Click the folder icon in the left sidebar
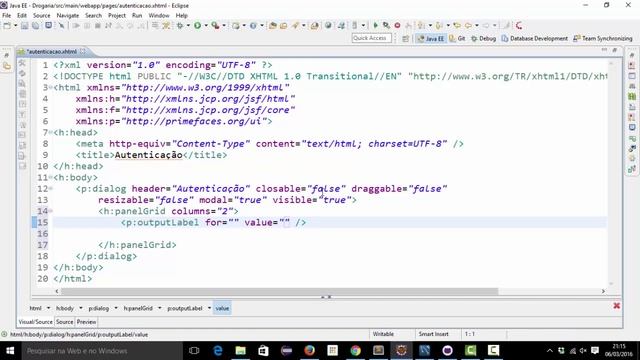Image resolution: width=640 pixels, height=360 pixels. [7, 66]
